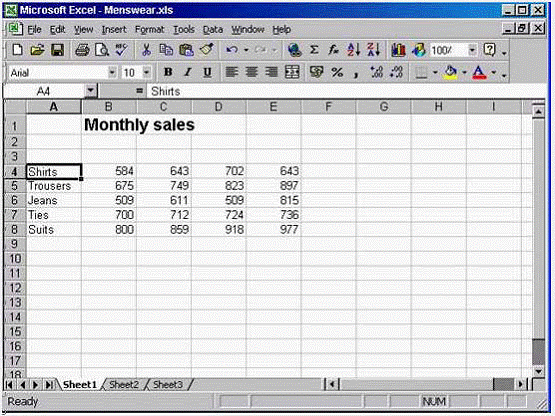Sort ascending with A-Z icon
This screenshot has width=555, height=416.
353,50
